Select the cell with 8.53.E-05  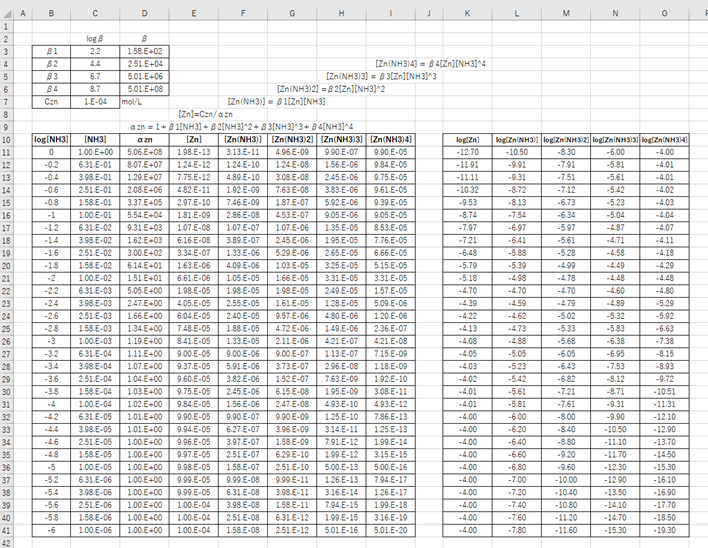(391, 228)
